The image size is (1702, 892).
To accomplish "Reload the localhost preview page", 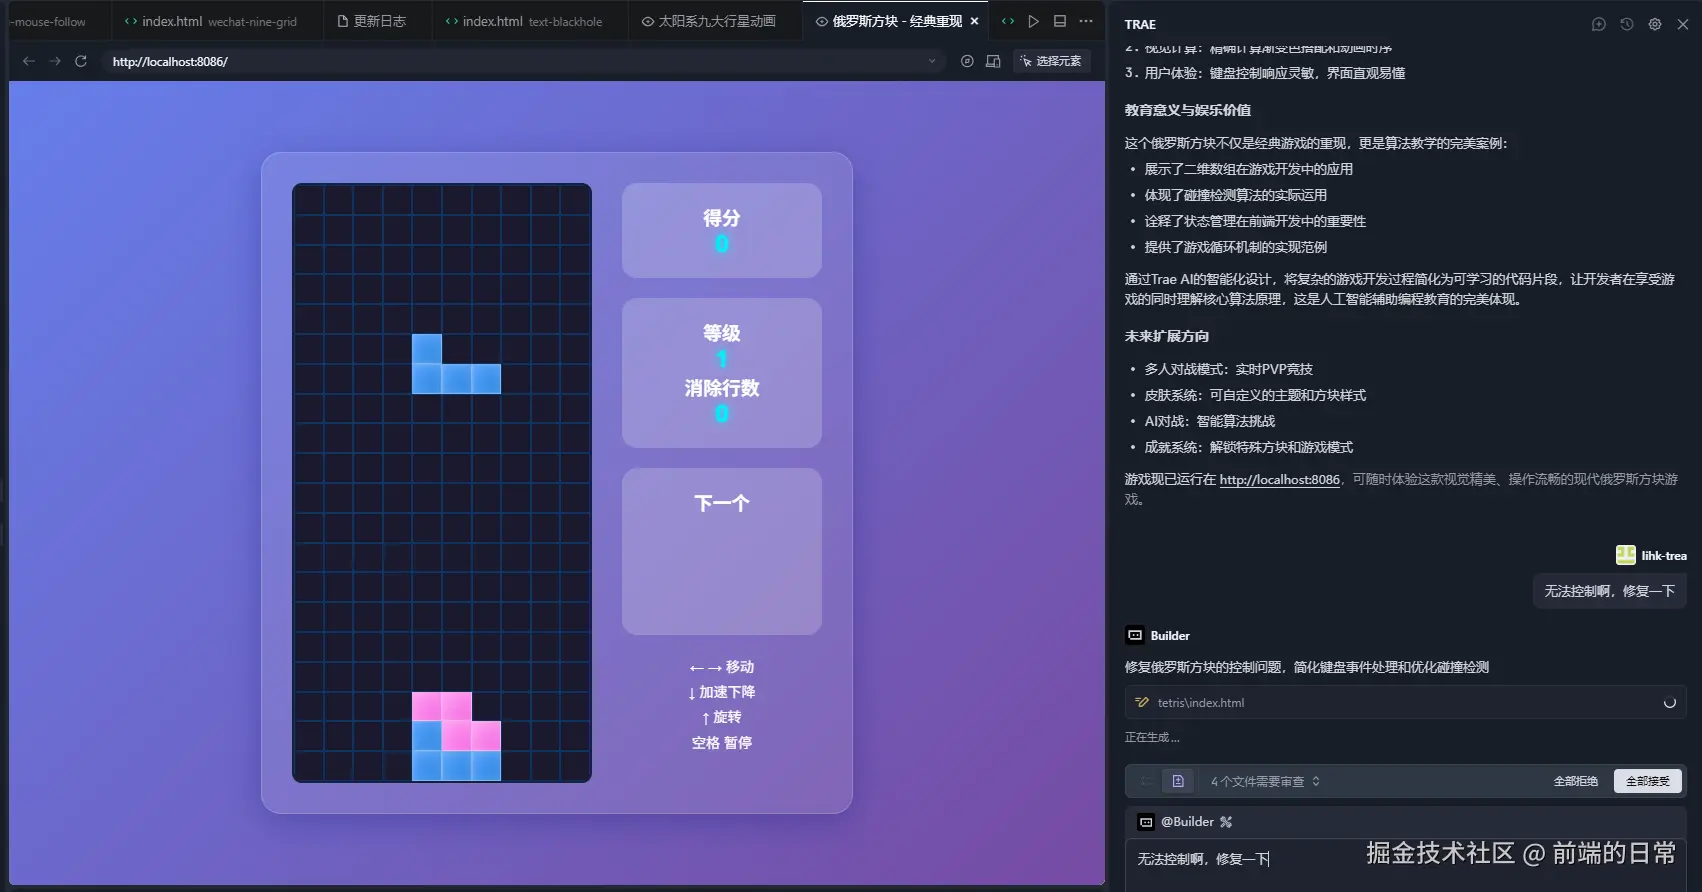I will [81, 61].
